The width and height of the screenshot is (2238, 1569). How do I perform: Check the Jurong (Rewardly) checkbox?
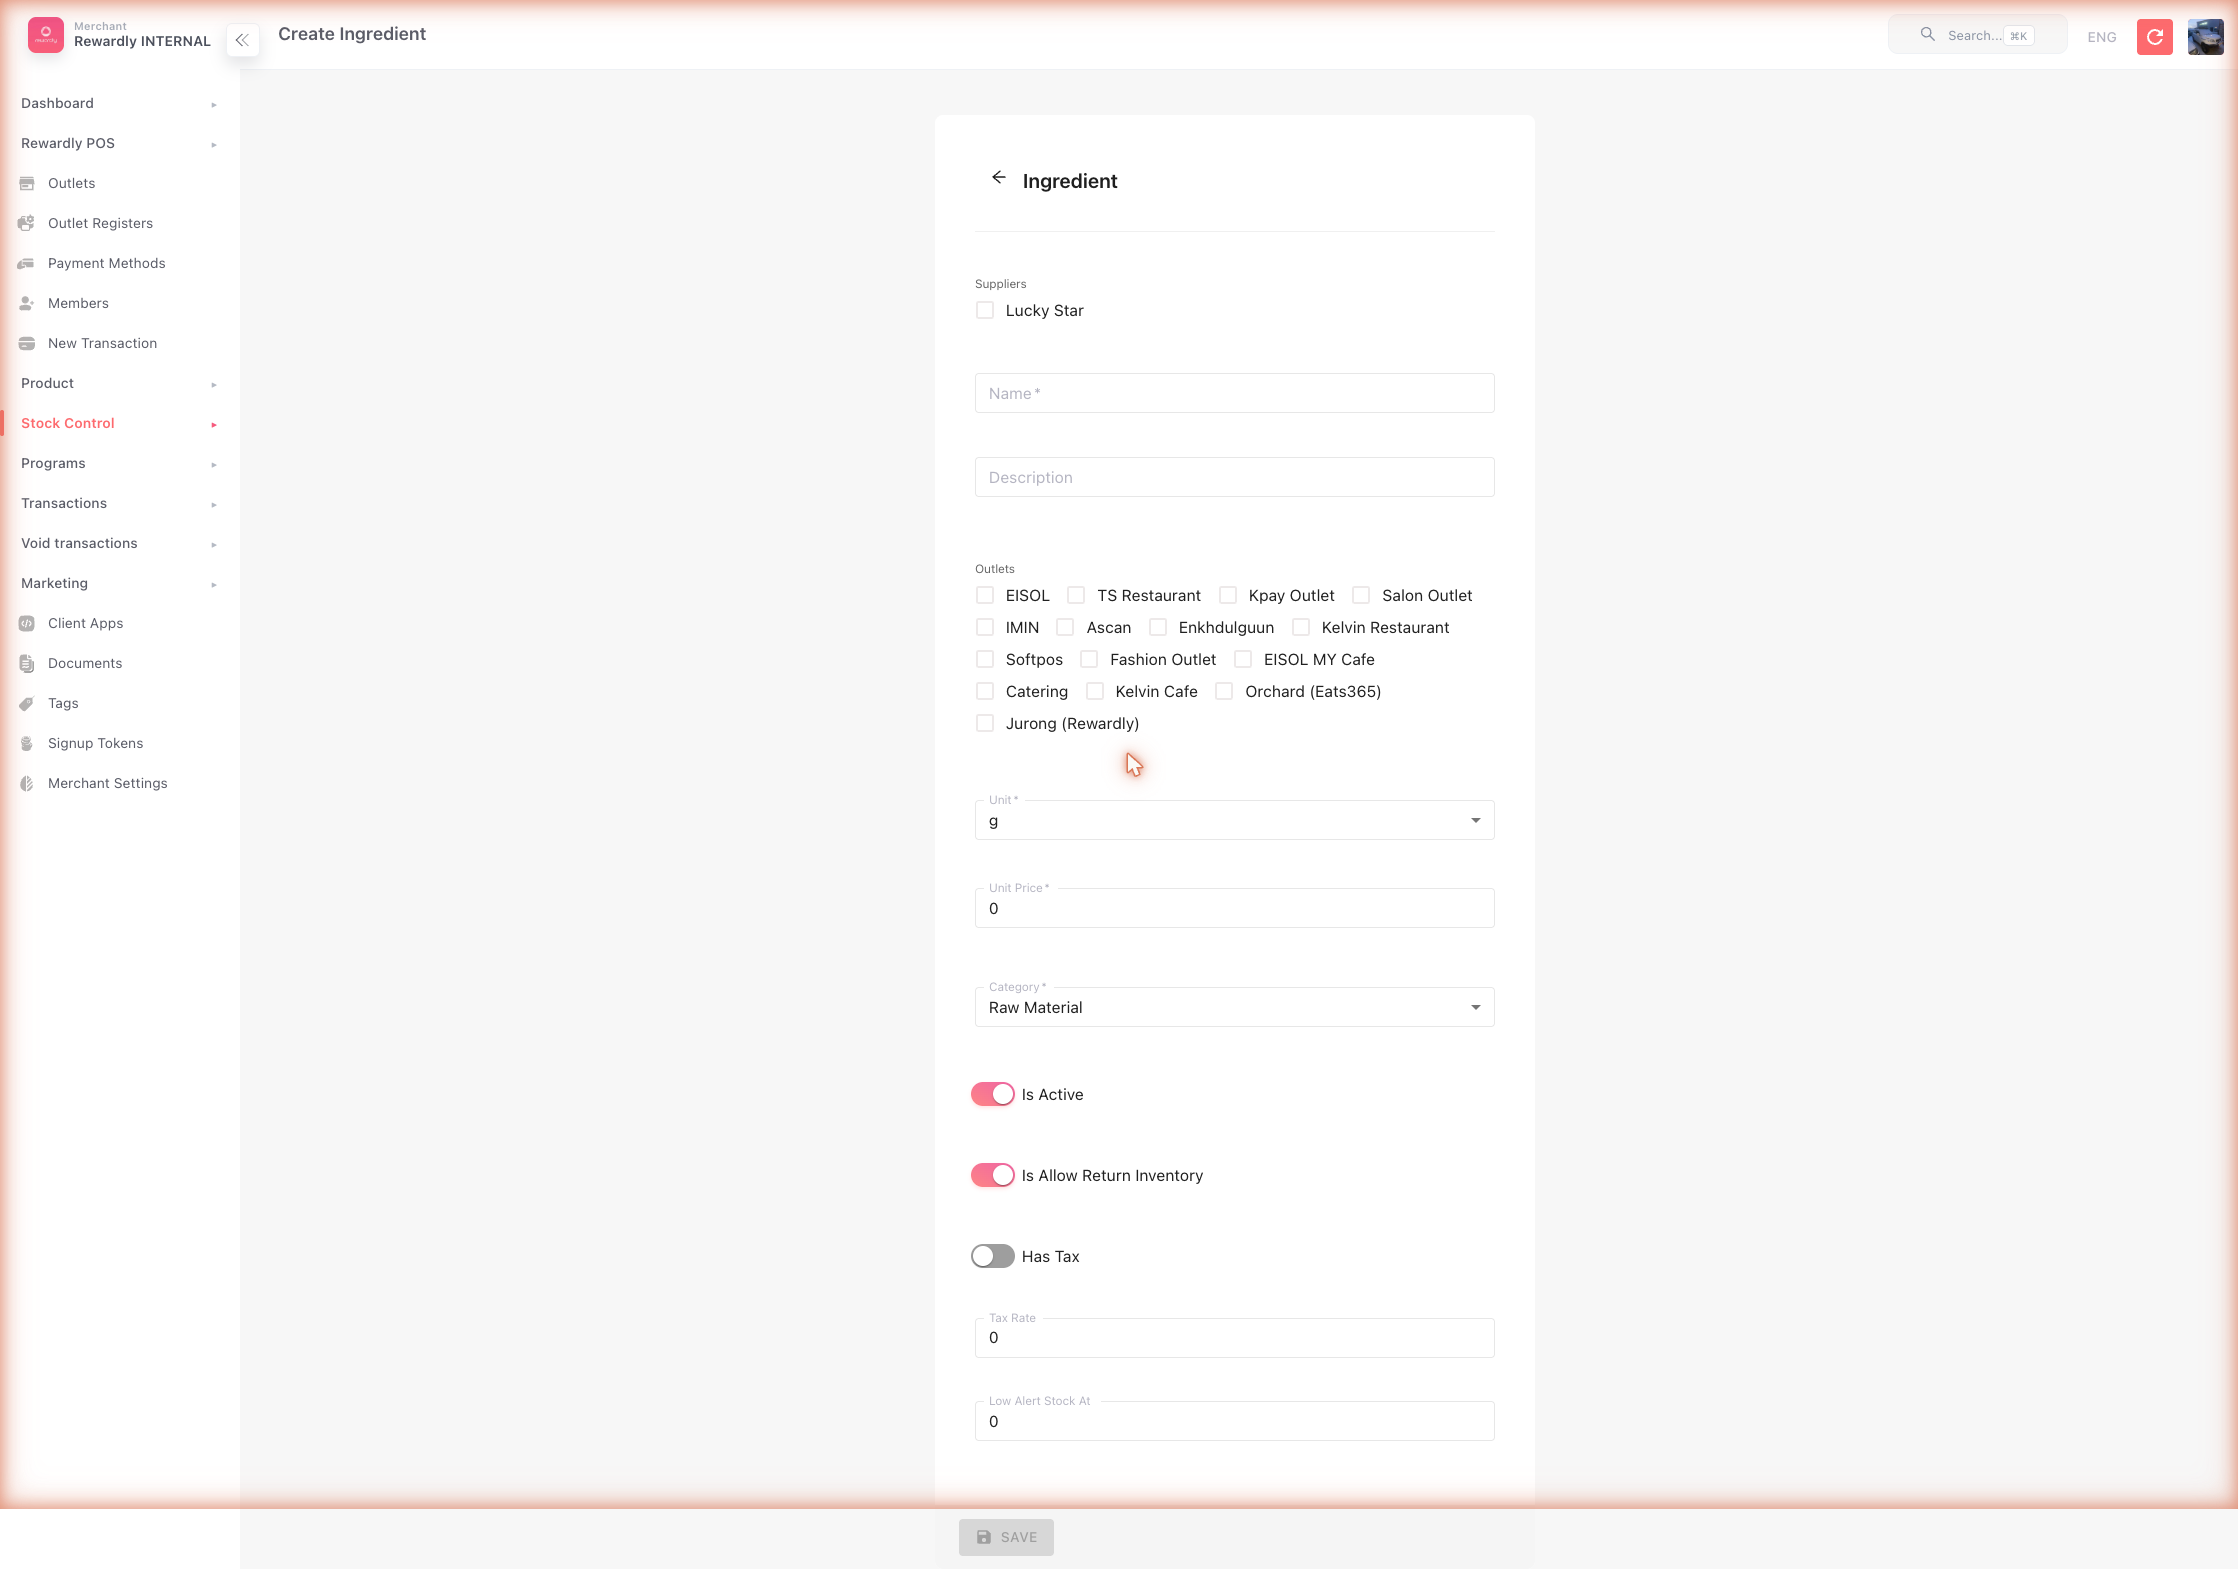tap(985, 723)
